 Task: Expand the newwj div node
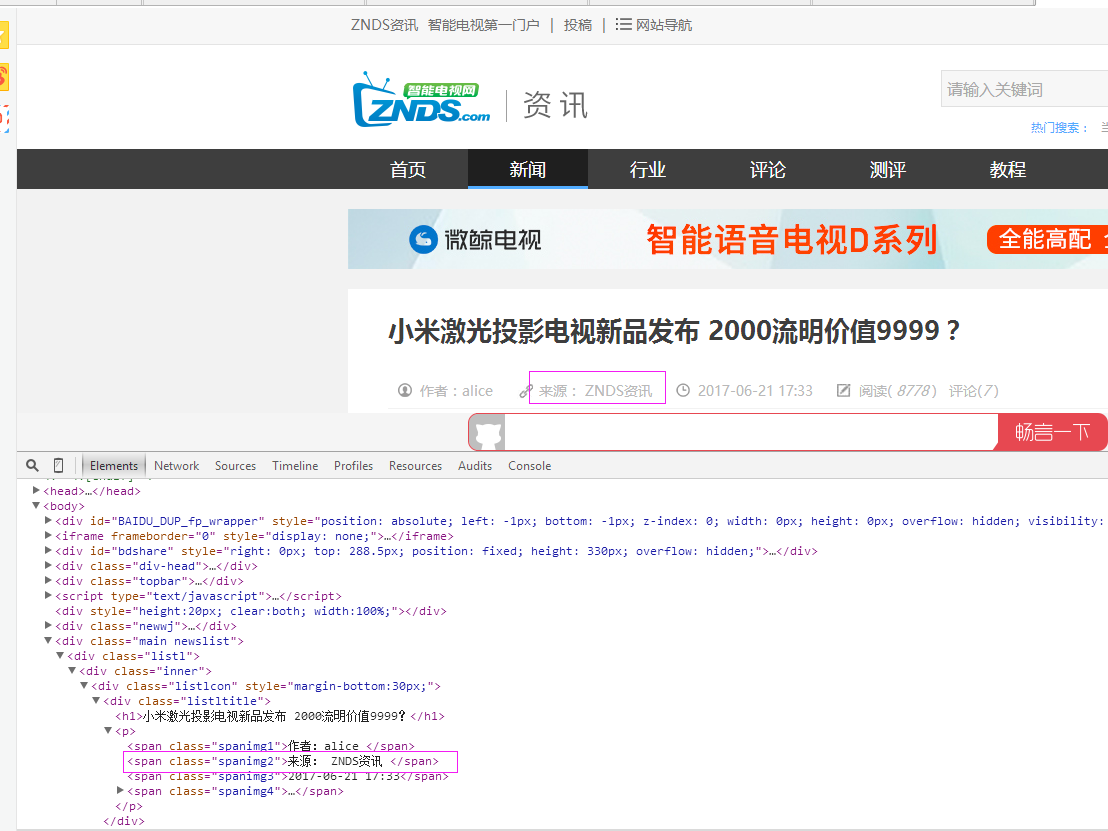click(x=48, y=625)
